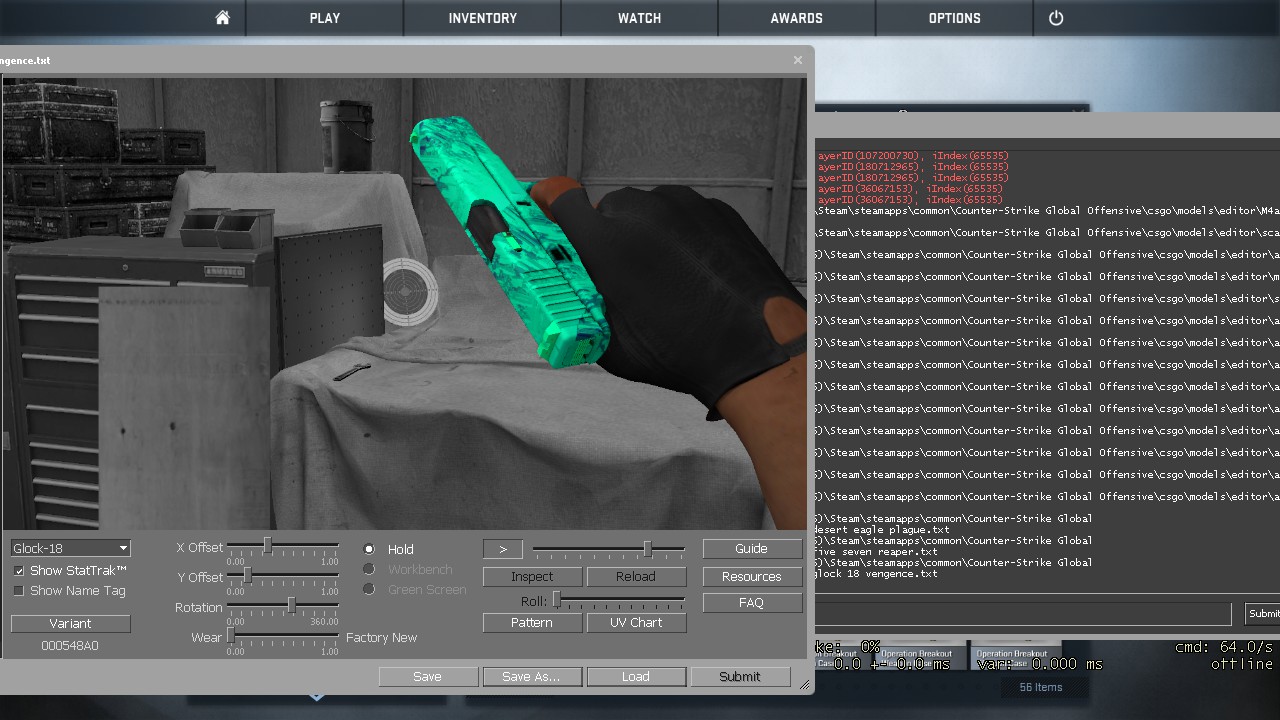Expand the Glock-18 weapon dropdown
1280x720 pixels.
70,548
